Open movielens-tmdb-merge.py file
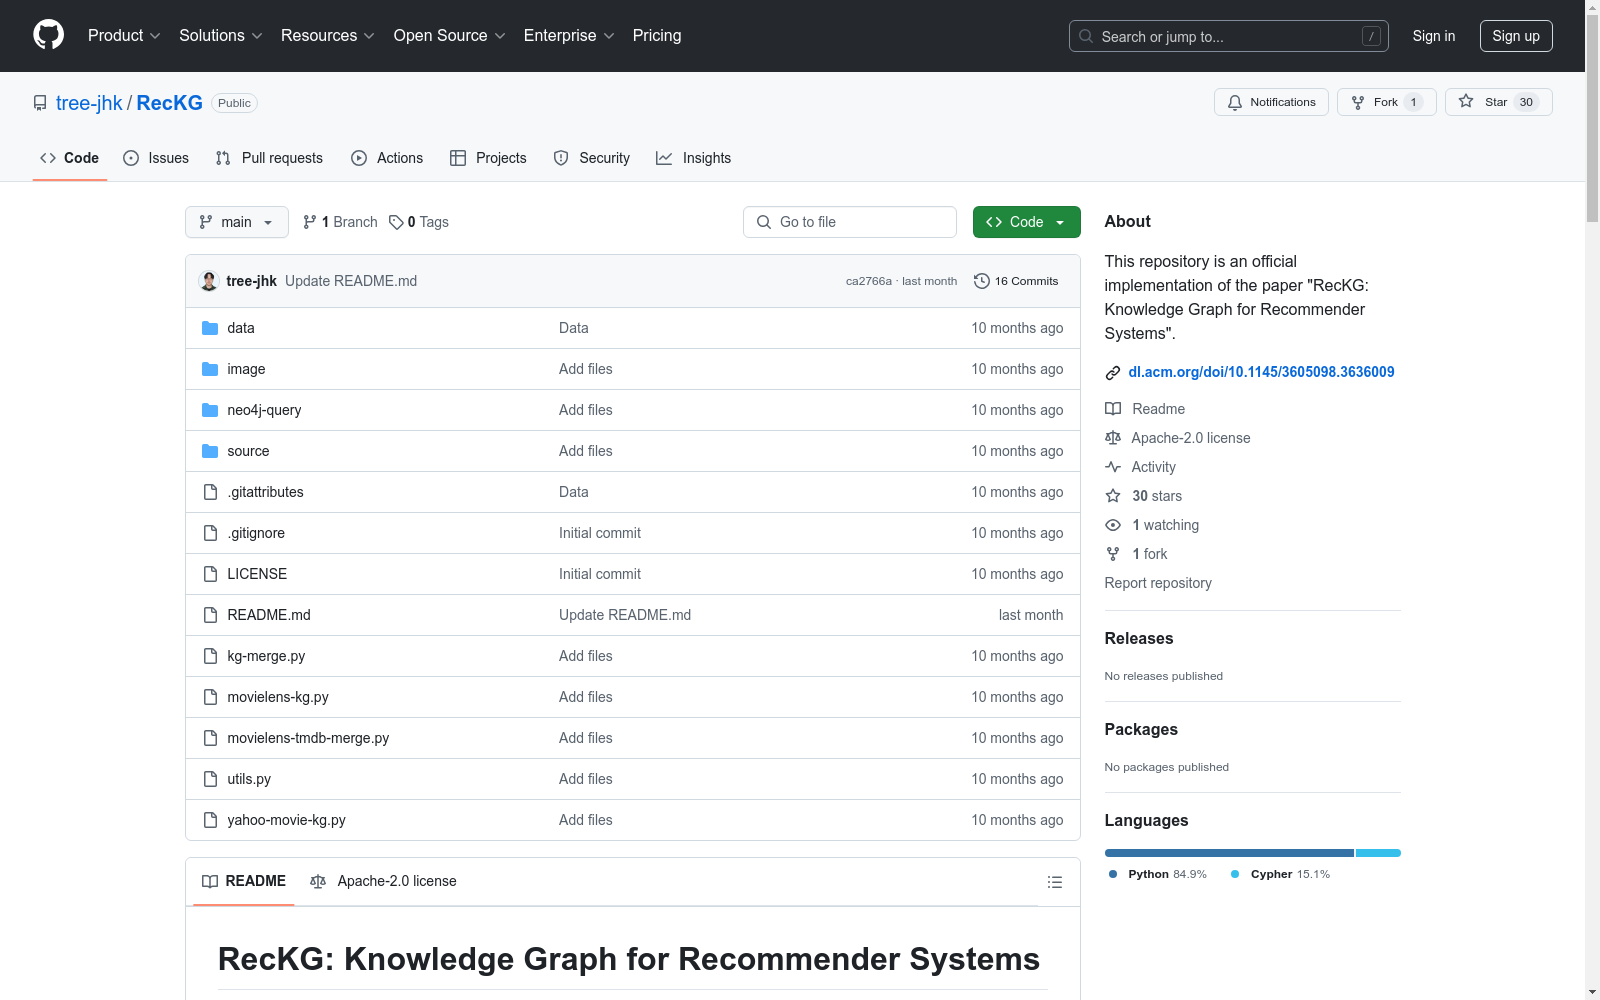Viewport: 1600px width, 1000px height. coord(308,738)
